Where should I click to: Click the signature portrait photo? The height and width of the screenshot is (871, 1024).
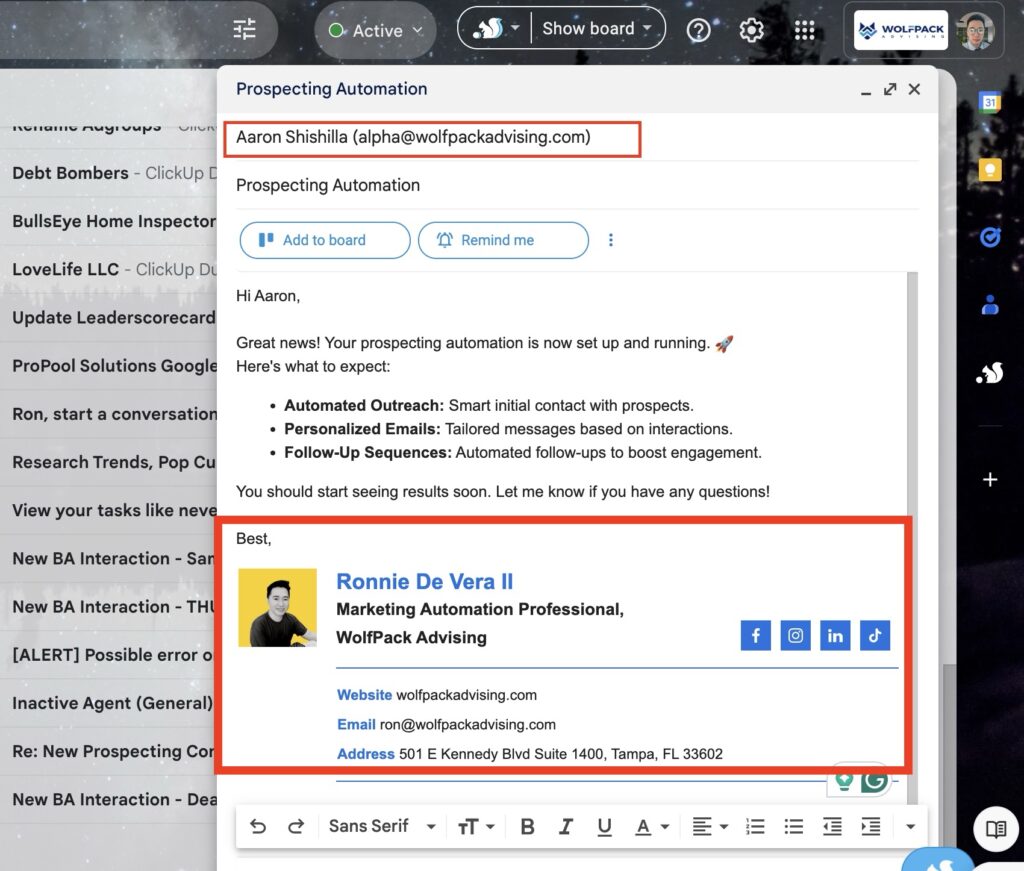click(x=277, y=608)
